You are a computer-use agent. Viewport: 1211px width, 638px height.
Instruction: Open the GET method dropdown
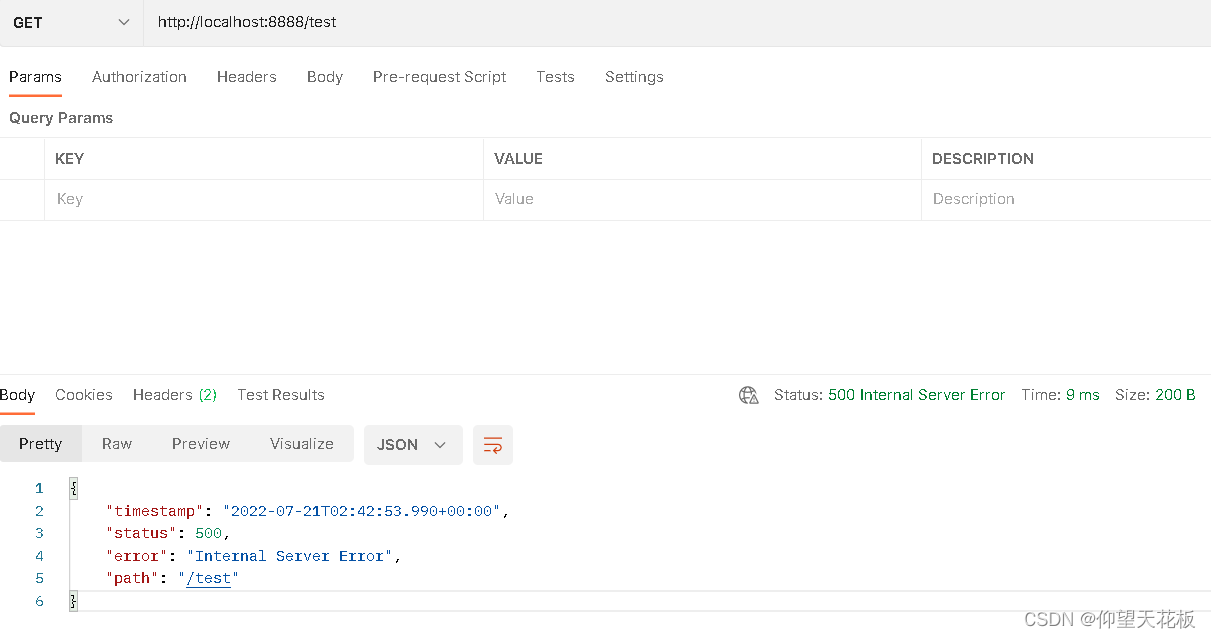71,22
